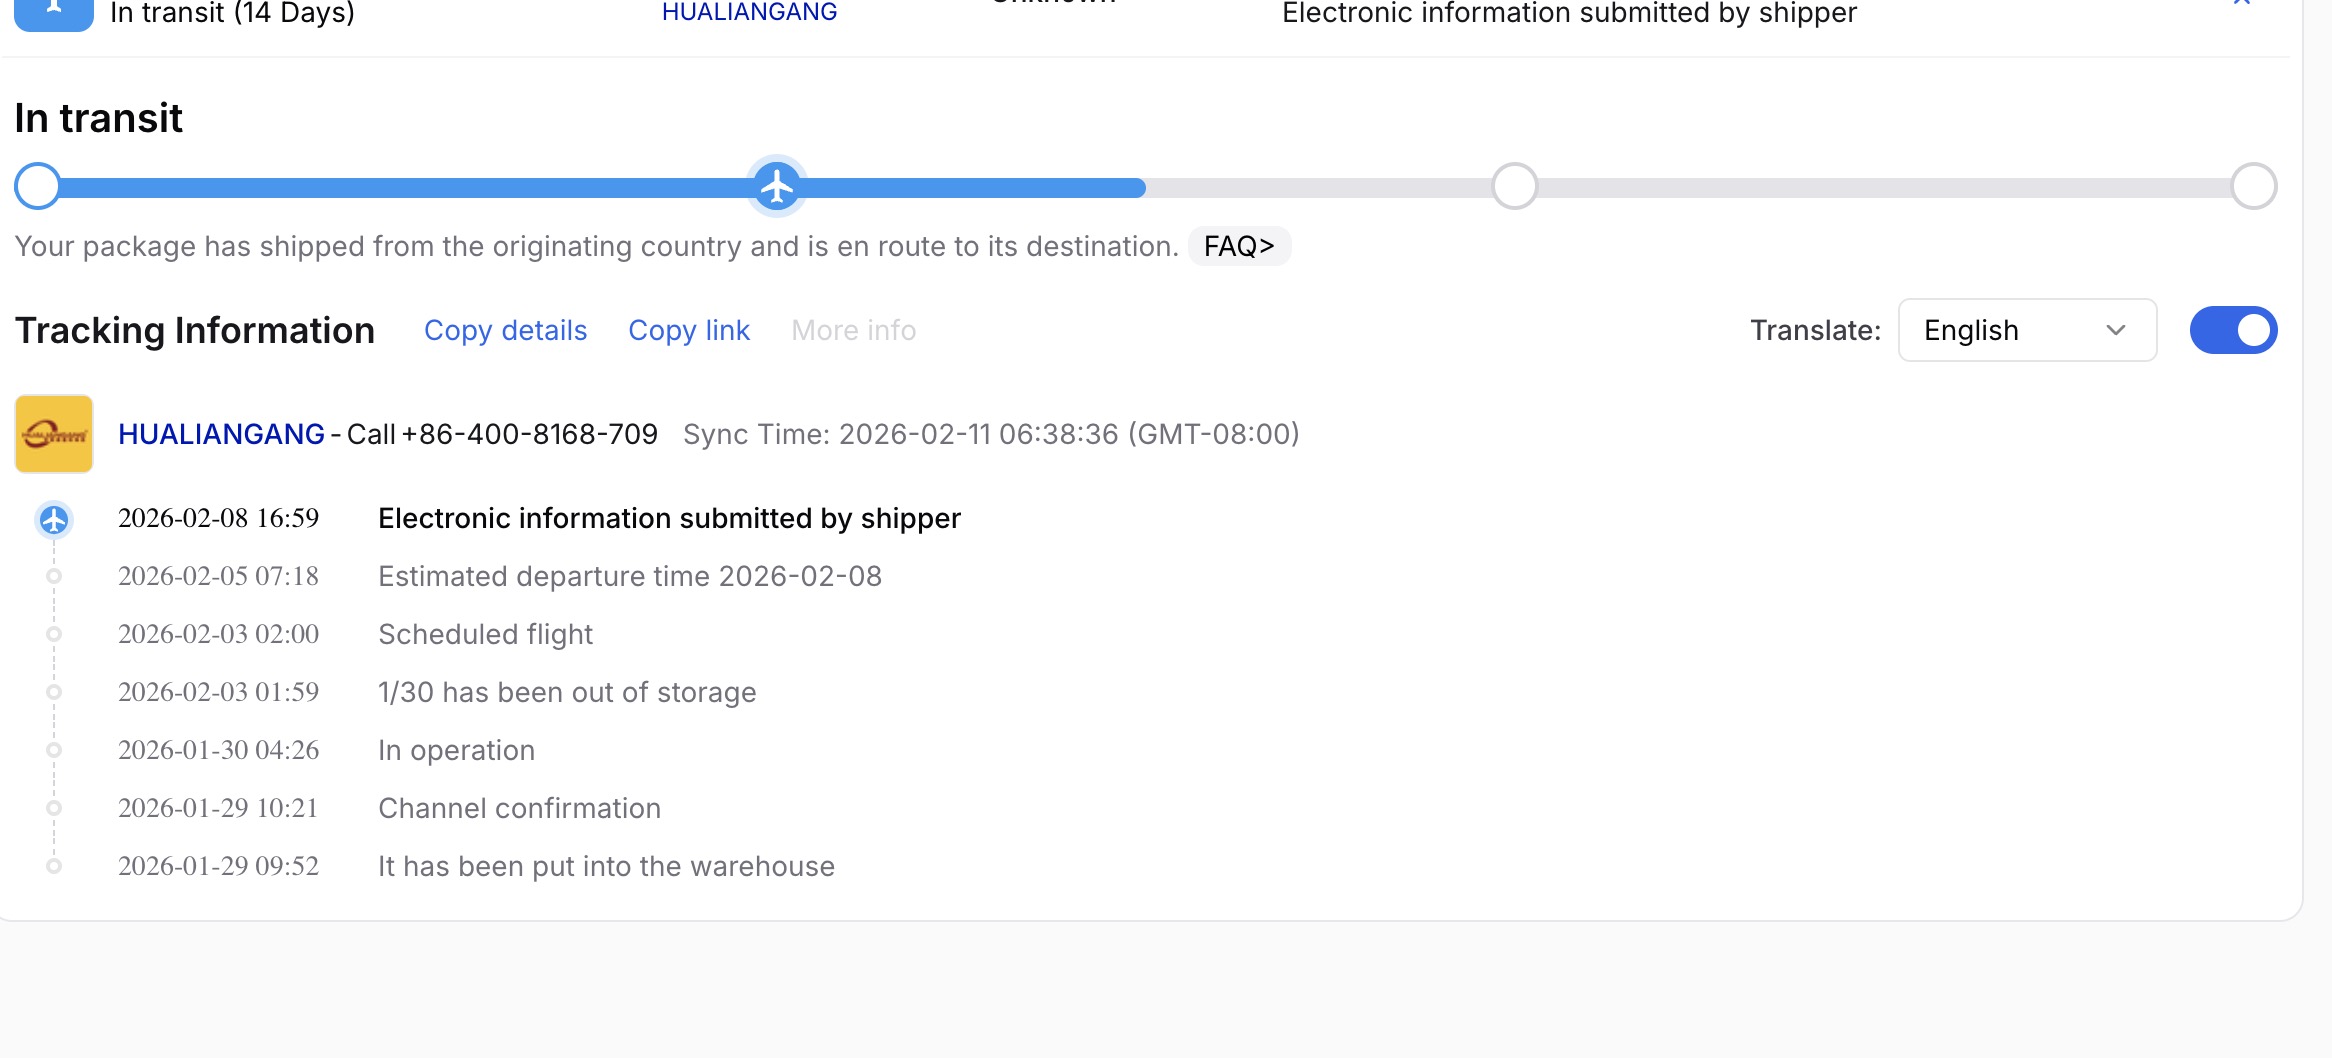The width and height of the screenshot is (2332, 1058).
Task: Toggle the translation switch off
Action: point(2233,330)
